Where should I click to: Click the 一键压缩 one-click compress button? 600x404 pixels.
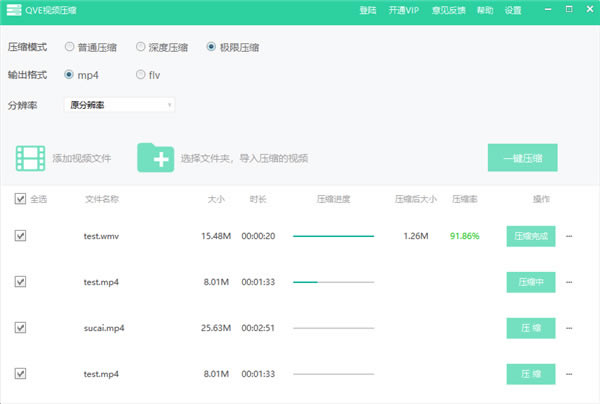[x=522, y=158]
